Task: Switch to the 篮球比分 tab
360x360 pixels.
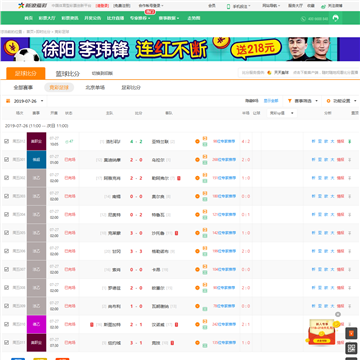Action: pyautogui.click(x=67, y=74)
